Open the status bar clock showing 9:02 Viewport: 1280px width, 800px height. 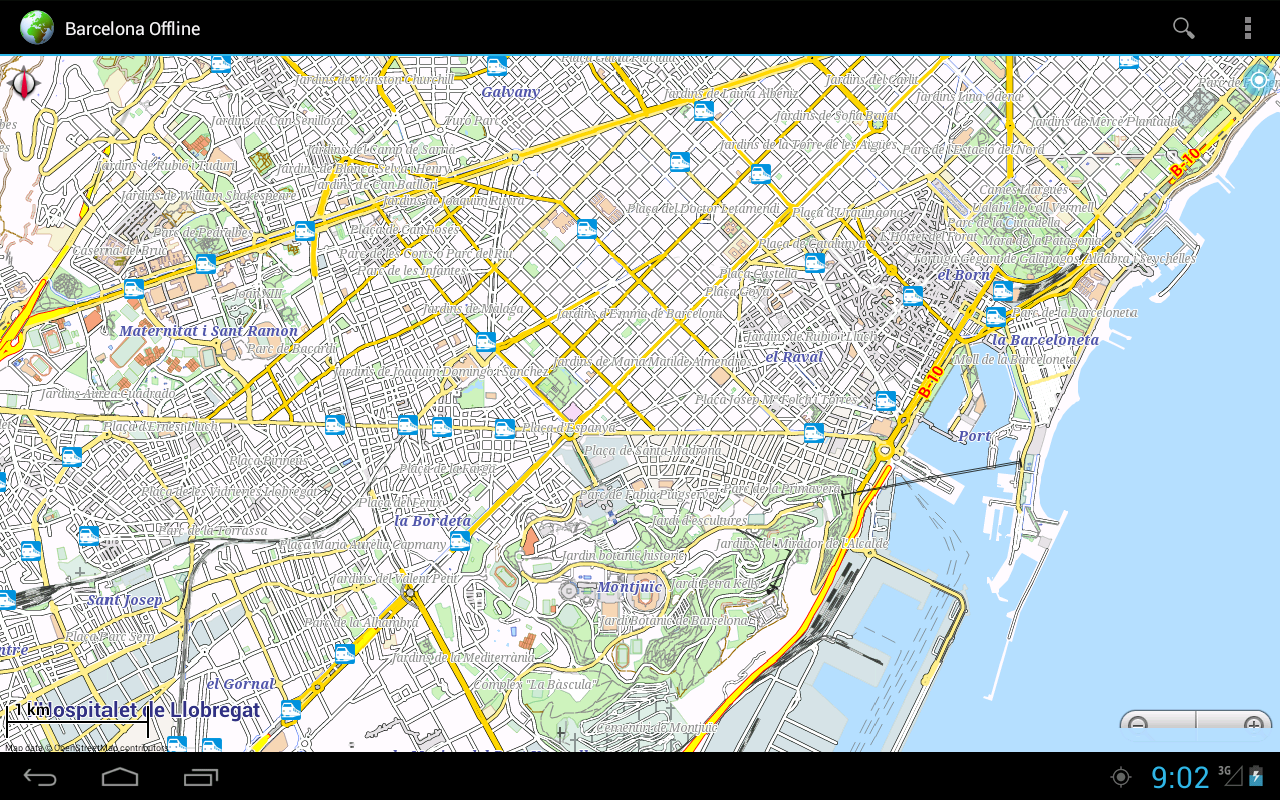1180,777
